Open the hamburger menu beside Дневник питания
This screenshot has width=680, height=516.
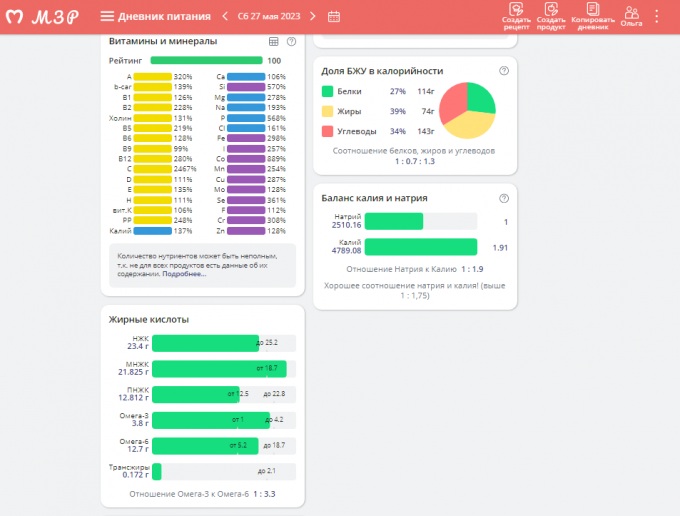tap(107, 16)
